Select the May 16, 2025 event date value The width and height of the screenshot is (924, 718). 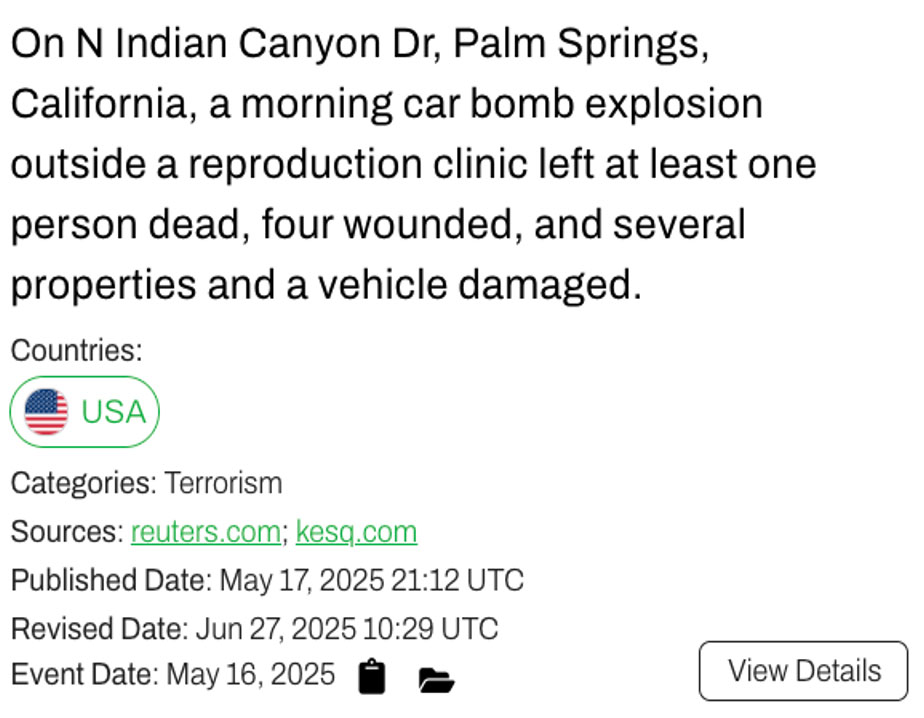(250, 675)
